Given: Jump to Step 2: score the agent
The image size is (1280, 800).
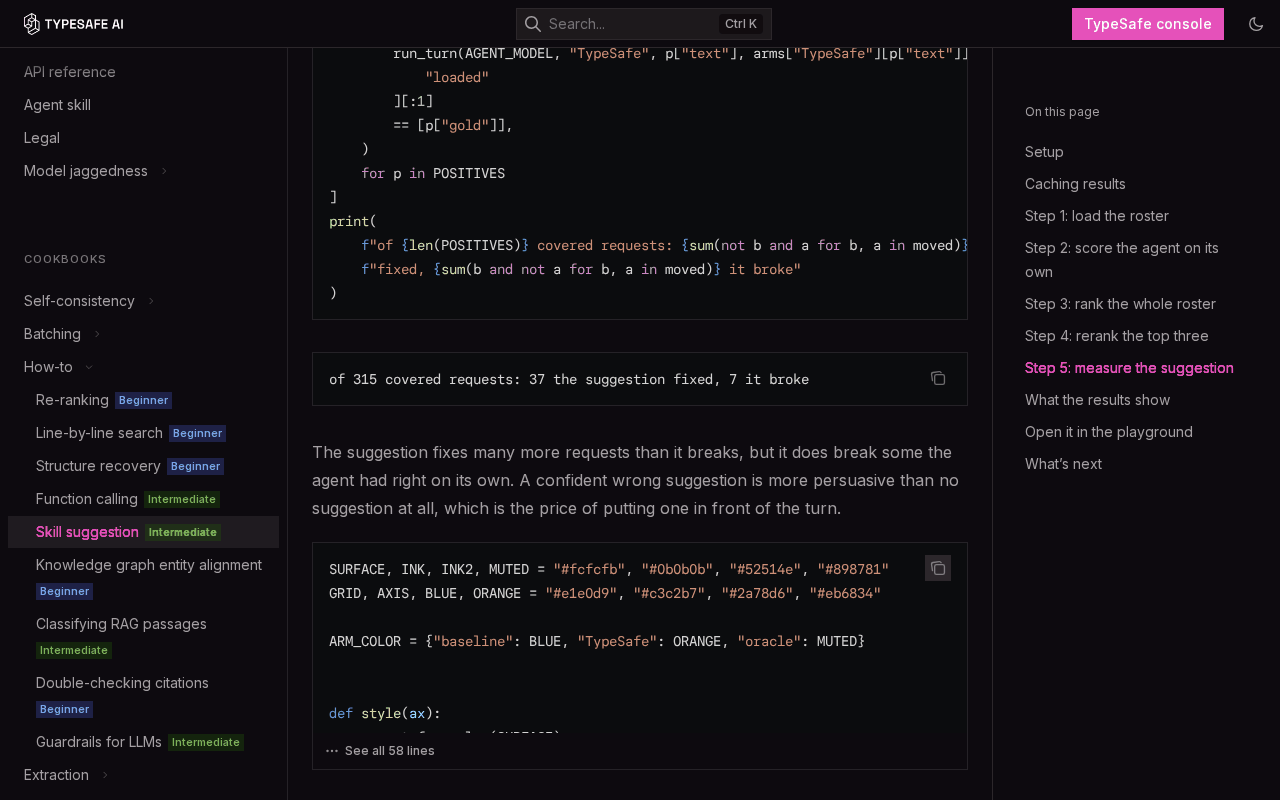Looking at the screenshot, I should pyautogui.click(x=1122, y=260).
